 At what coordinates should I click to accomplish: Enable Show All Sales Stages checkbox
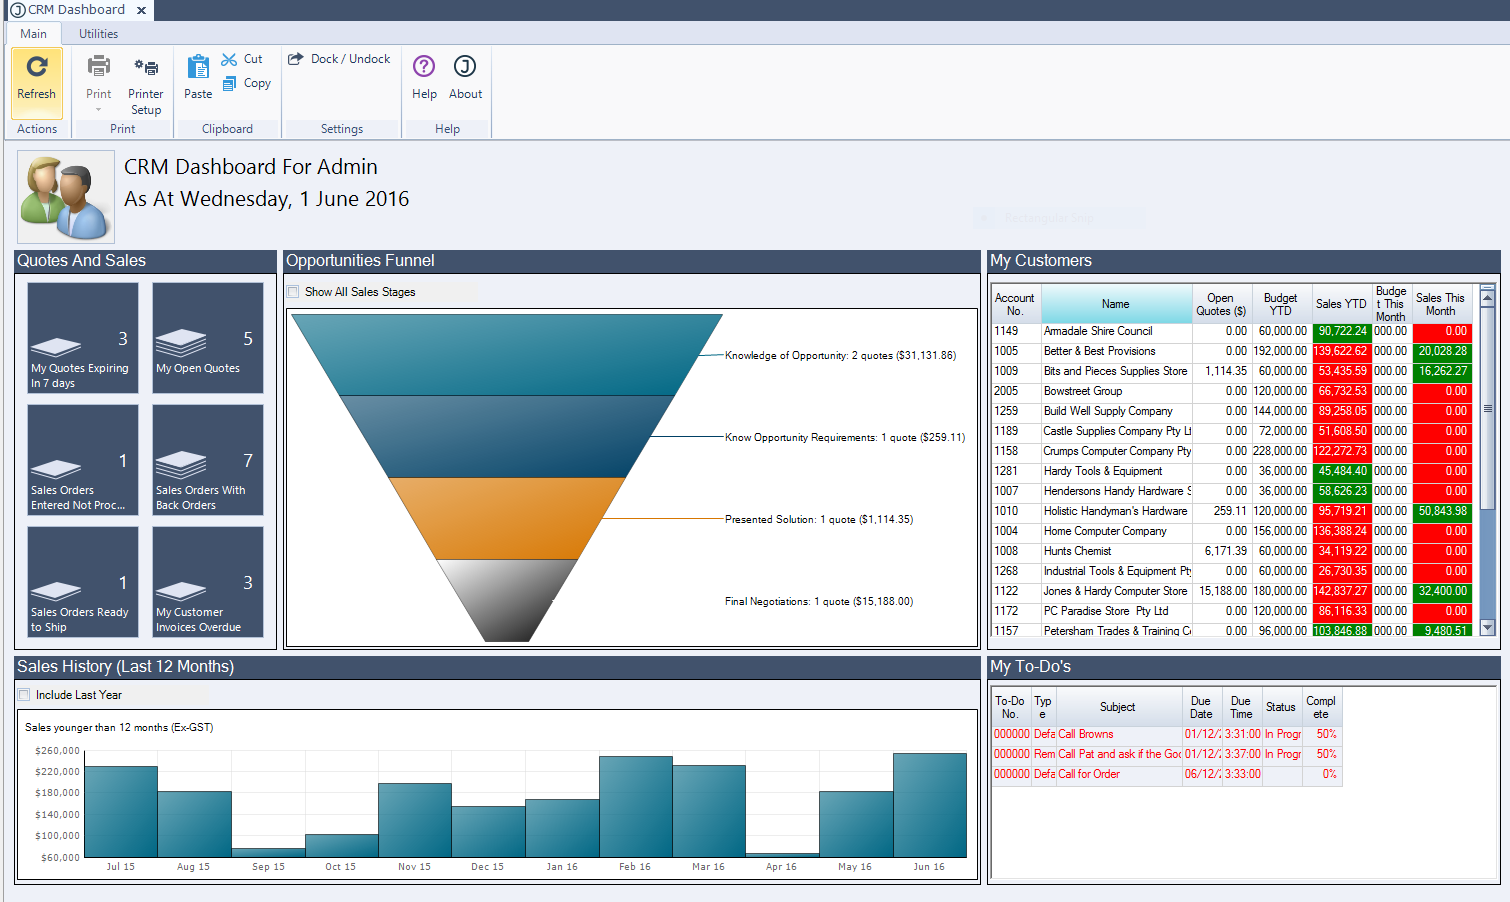coord(293,292)
